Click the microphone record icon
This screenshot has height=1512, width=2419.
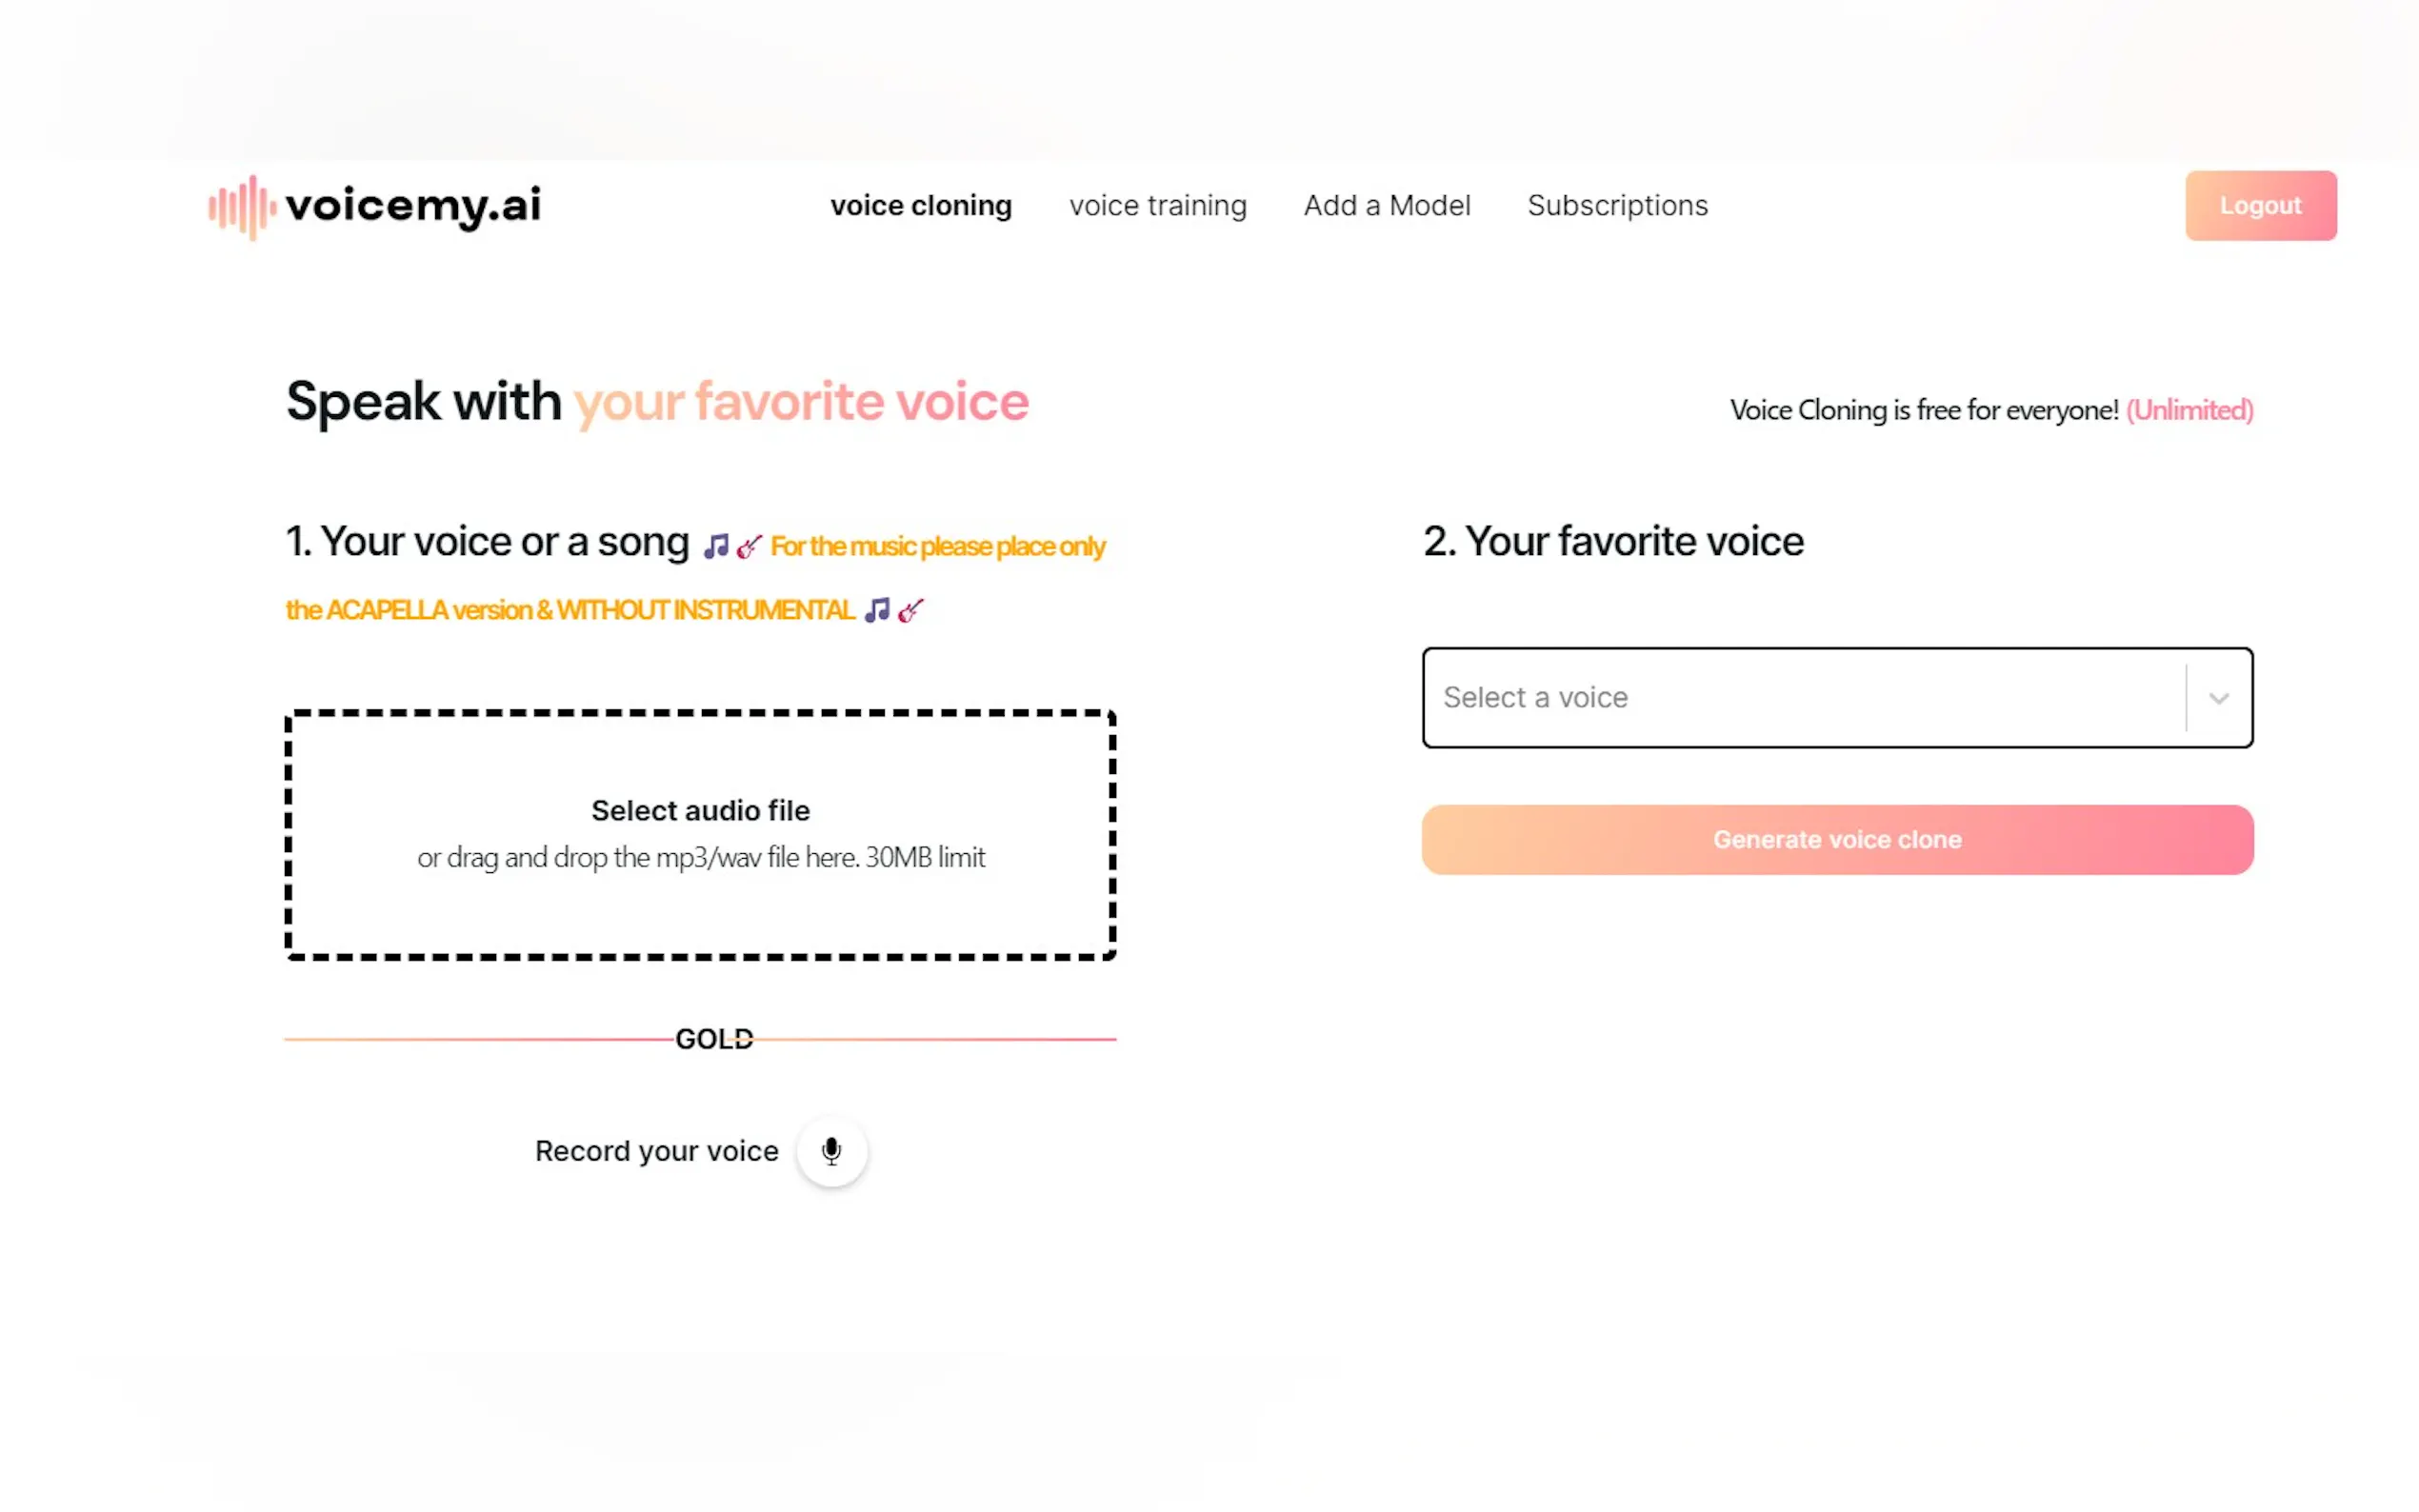pyautogui.click(x=831, y=1151)
